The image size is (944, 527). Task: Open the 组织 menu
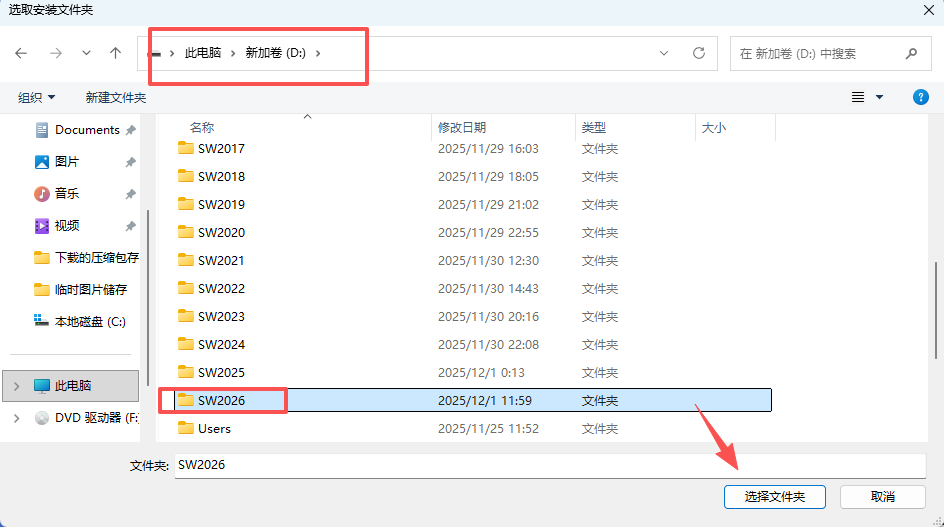click(x=36, y=97)
